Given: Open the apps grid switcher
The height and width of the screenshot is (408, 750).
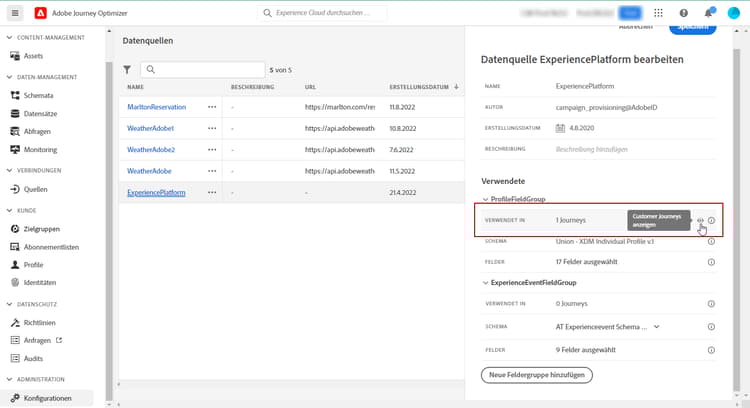Looking at the screenshot, I should tap(659, 13).
